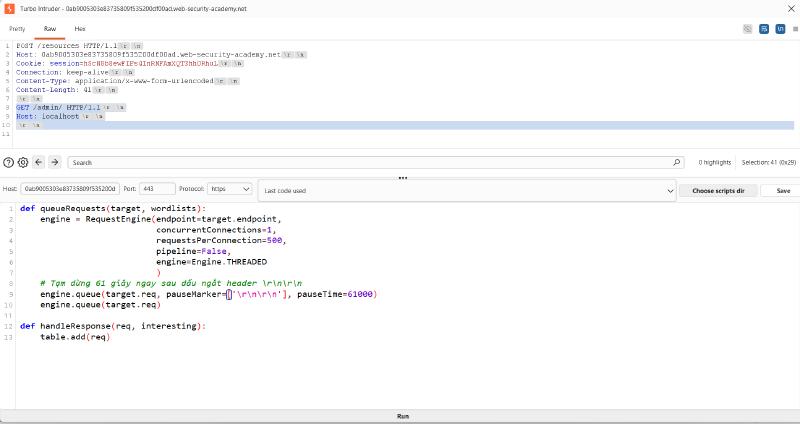Click the magnifier icon in search box
800x424 pixels.
coord(677,162)
